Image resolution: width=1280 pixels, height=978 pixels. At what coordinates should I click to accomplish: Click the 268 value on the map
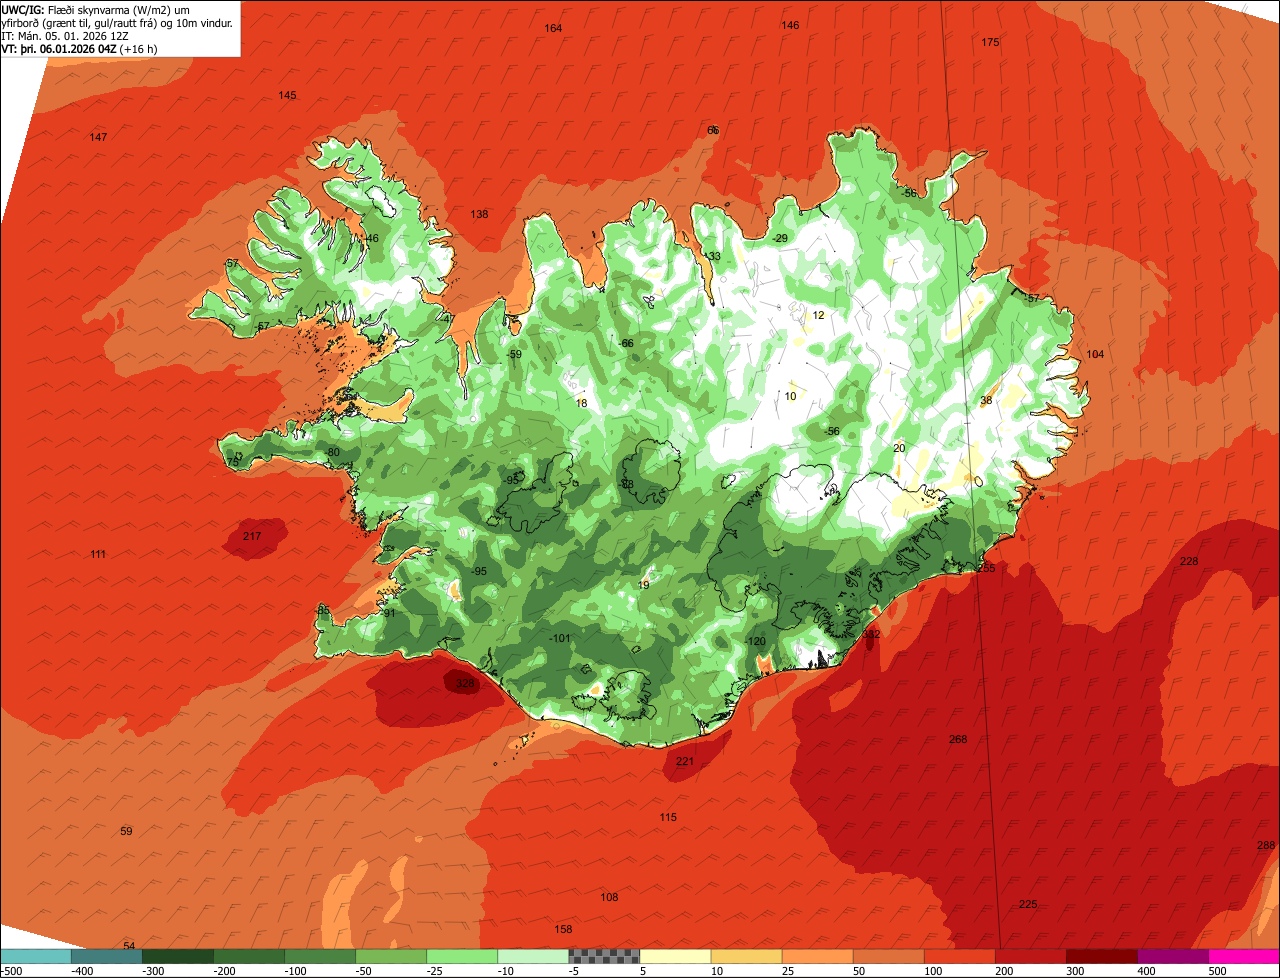point(958,740)
